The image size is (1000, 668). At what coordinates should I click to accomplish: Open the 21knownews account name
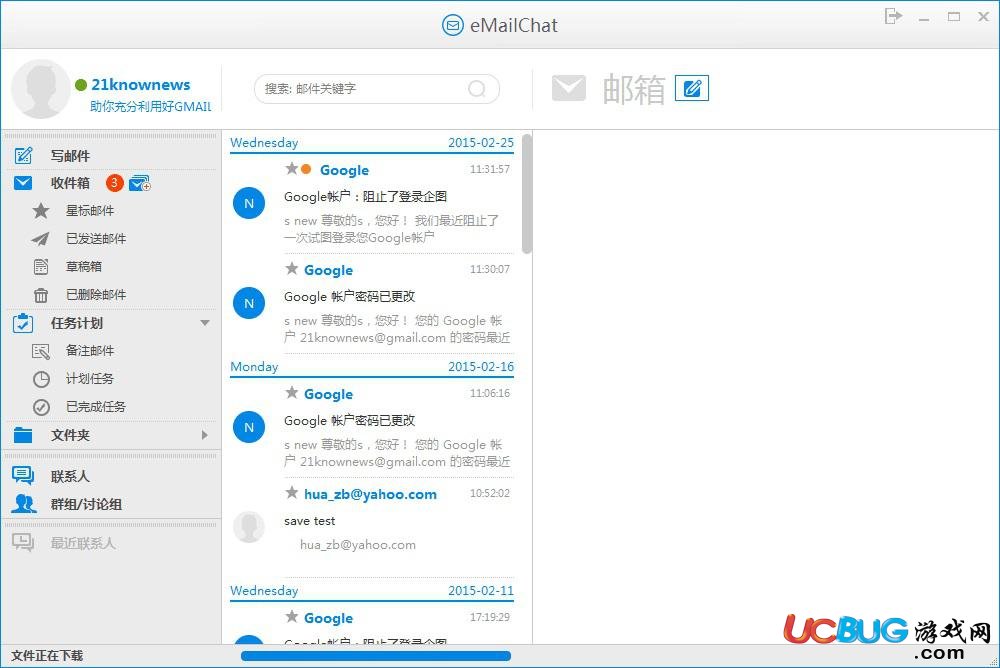coord(140,85)
